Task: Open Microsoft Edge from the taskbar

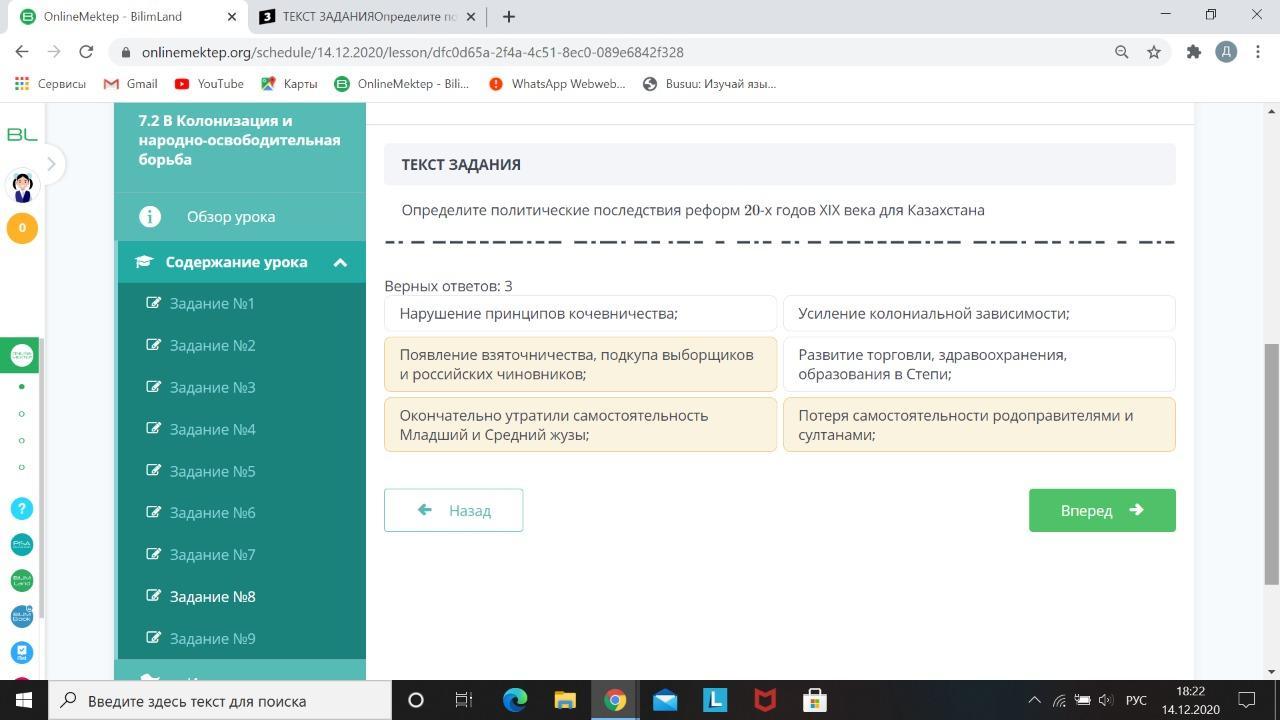Action: (515, 700)
